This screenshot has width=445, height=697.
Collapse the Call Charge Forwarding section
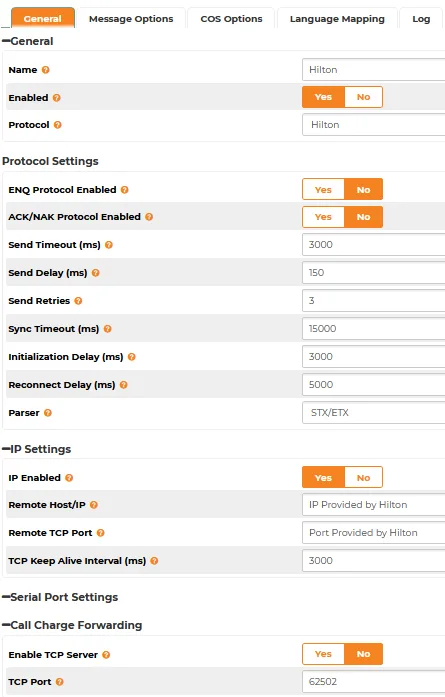6,625
